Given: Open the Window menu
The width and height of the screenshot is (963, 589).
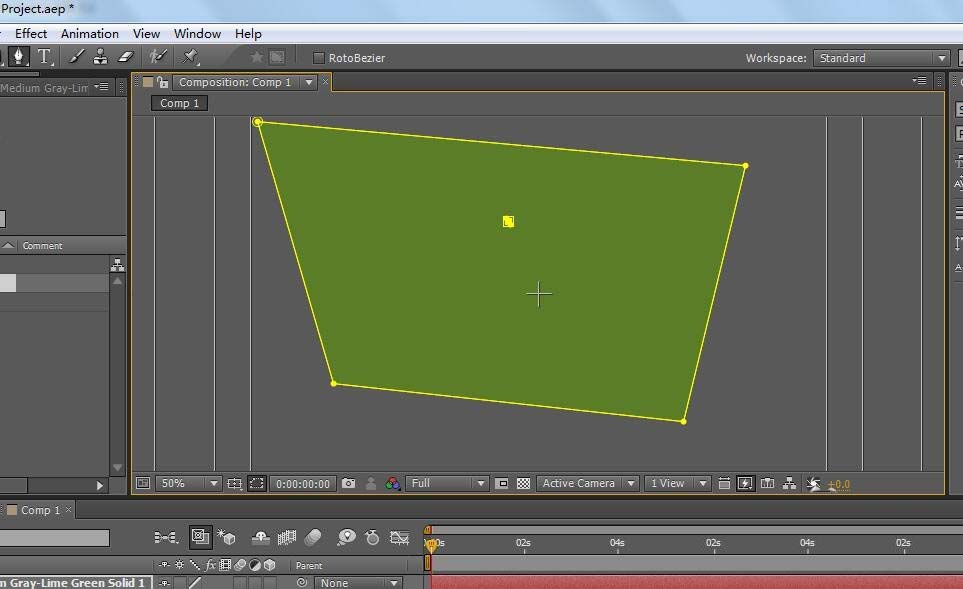Looking at the screenshot, I should (x=197, y=33).
